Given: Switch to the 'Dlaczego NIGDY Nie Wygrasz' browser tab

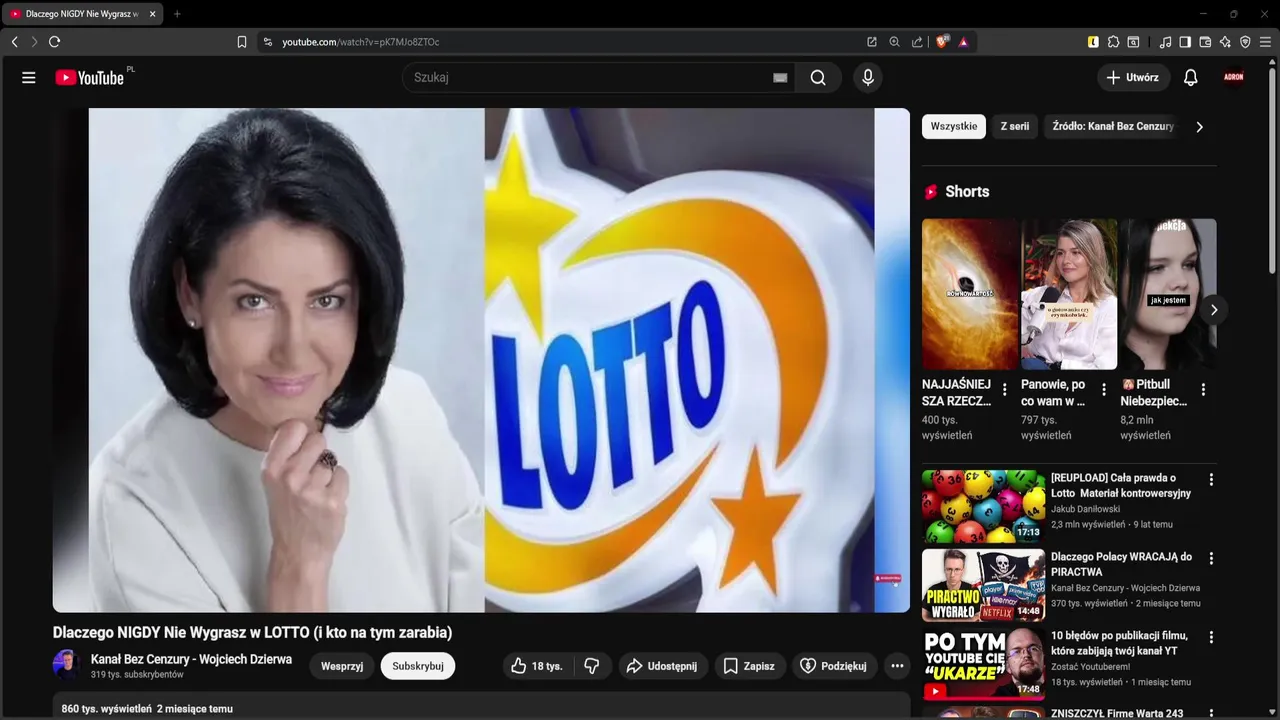Looking at the screenshot, I should [x=82, y=14].
